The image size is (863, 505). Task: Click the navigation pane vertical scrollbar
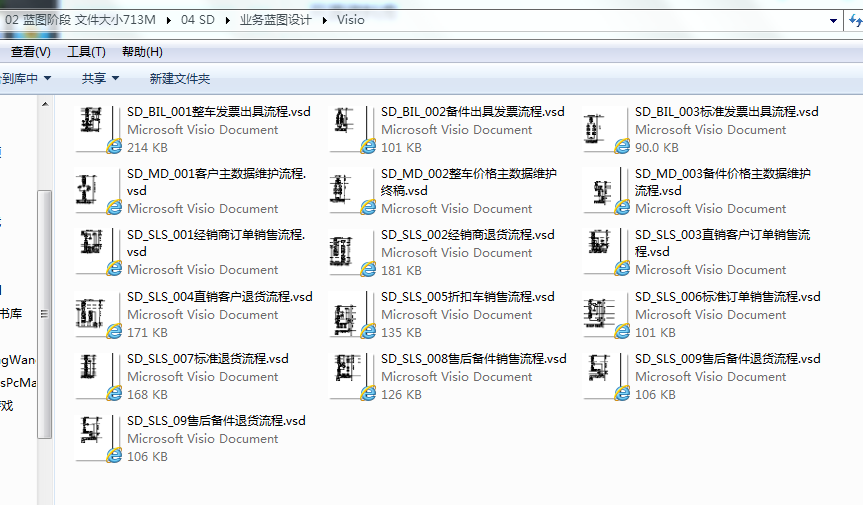click(44, 300)
